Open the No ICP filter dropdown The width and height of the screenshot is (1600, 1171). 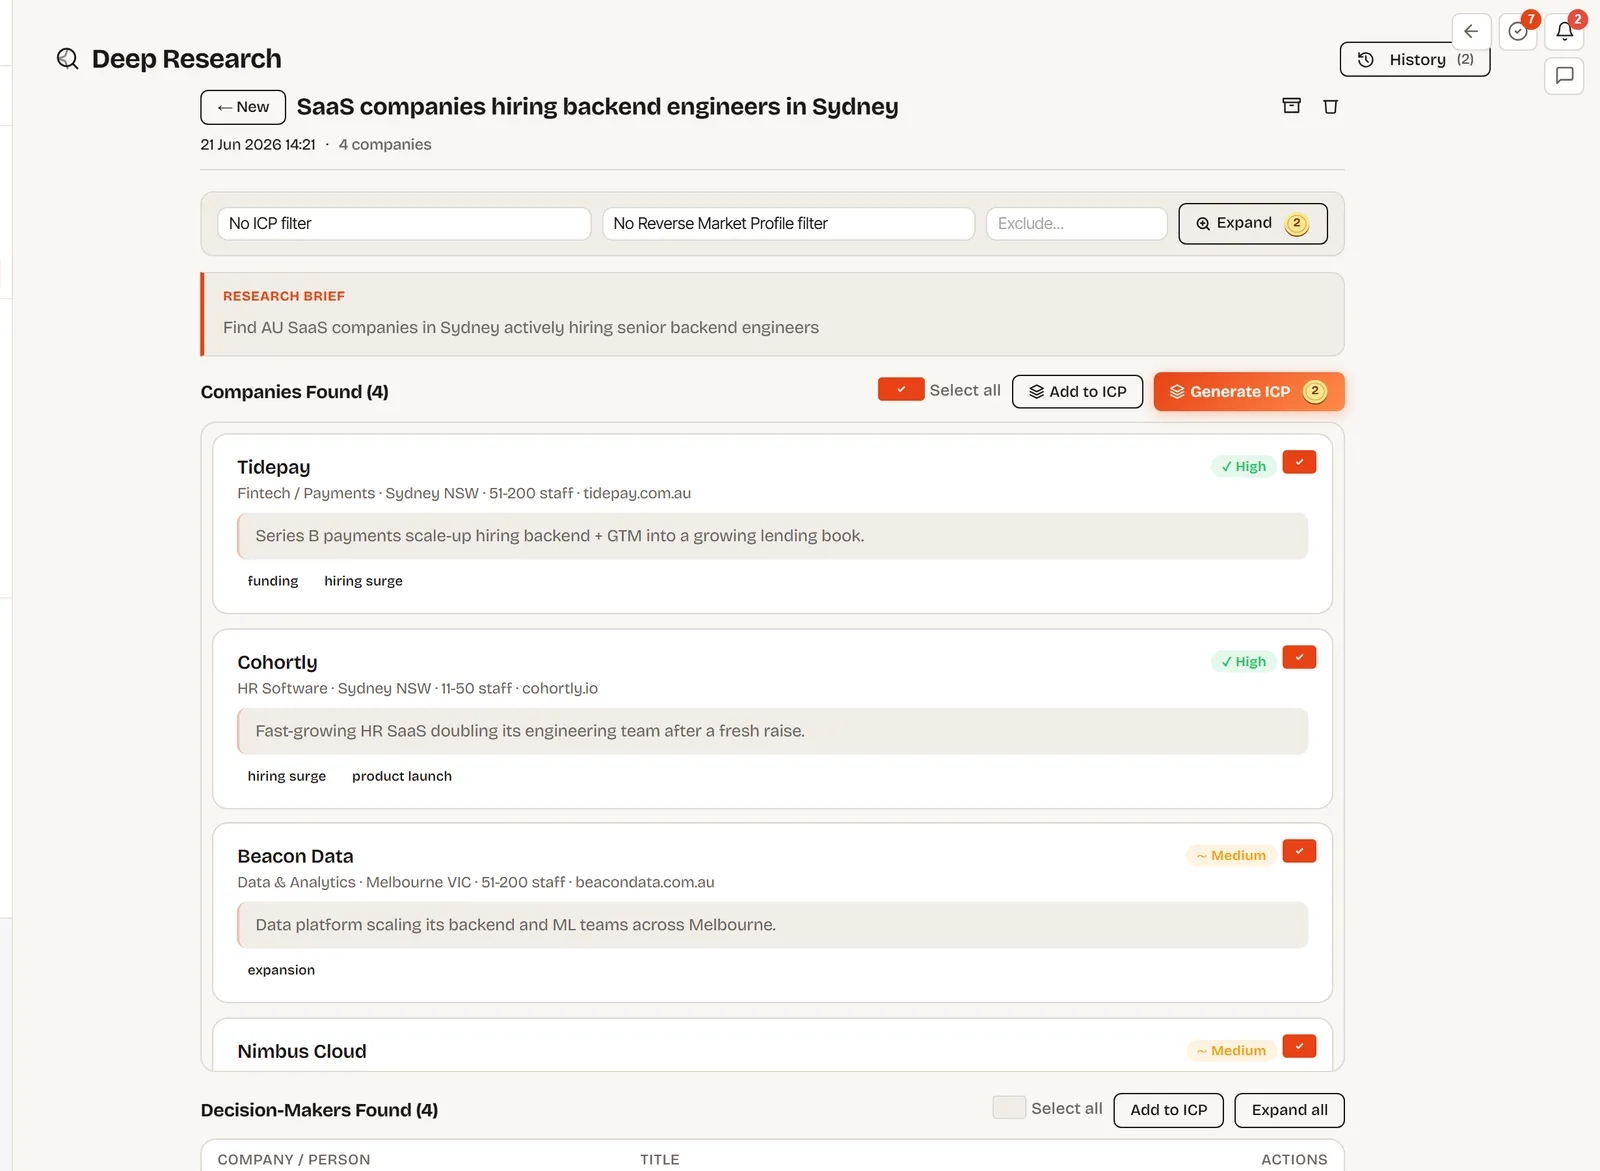point(404,224)
